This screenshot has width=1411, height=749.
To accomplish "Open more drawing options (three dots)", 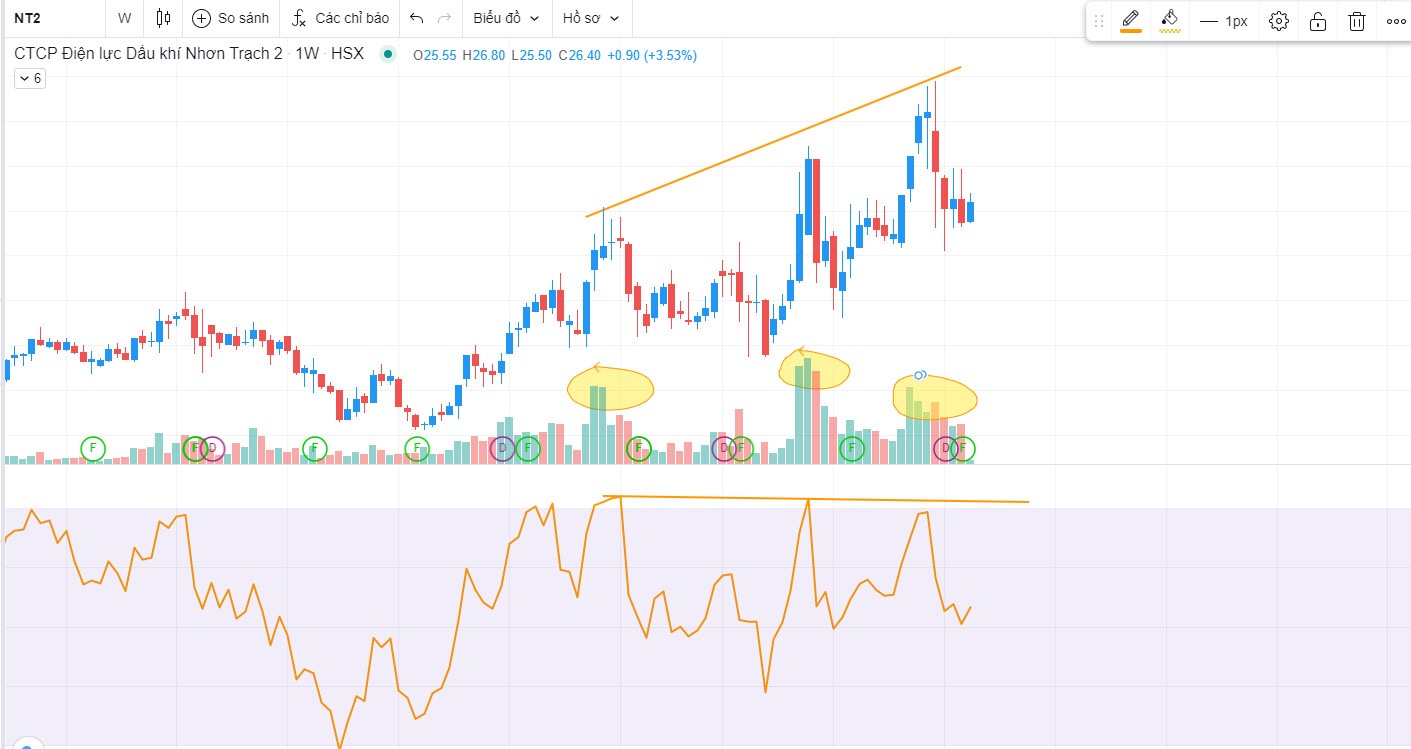I will 1396,21.
